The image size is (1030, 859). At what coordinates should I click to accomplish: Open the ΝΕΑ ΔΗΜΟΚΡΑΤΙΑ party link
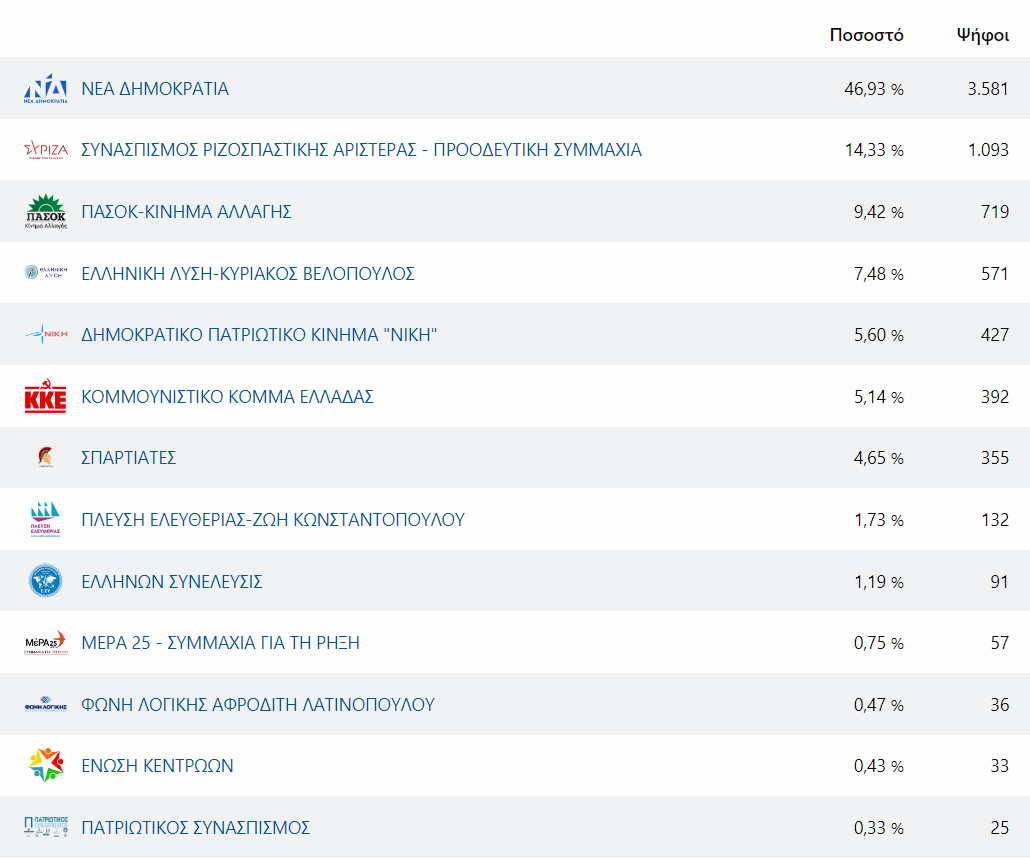[x=155, y=89]
